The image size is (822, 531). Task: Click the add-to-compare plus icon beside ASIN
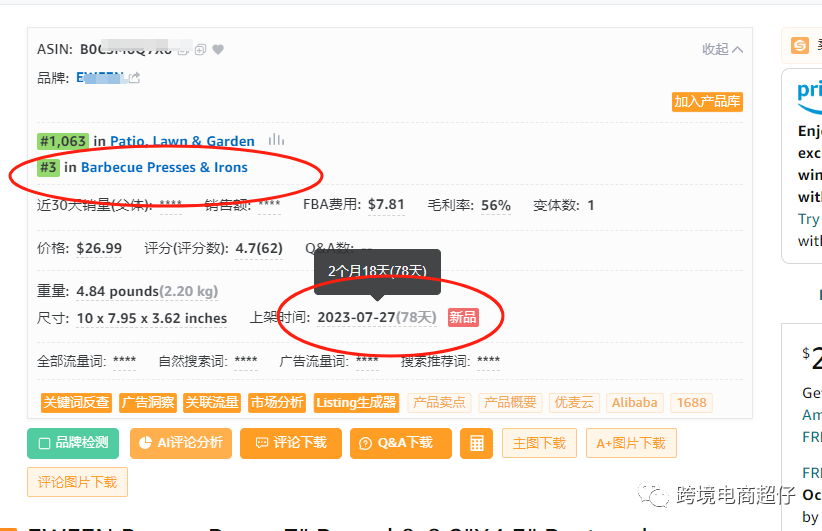(200, 50)
